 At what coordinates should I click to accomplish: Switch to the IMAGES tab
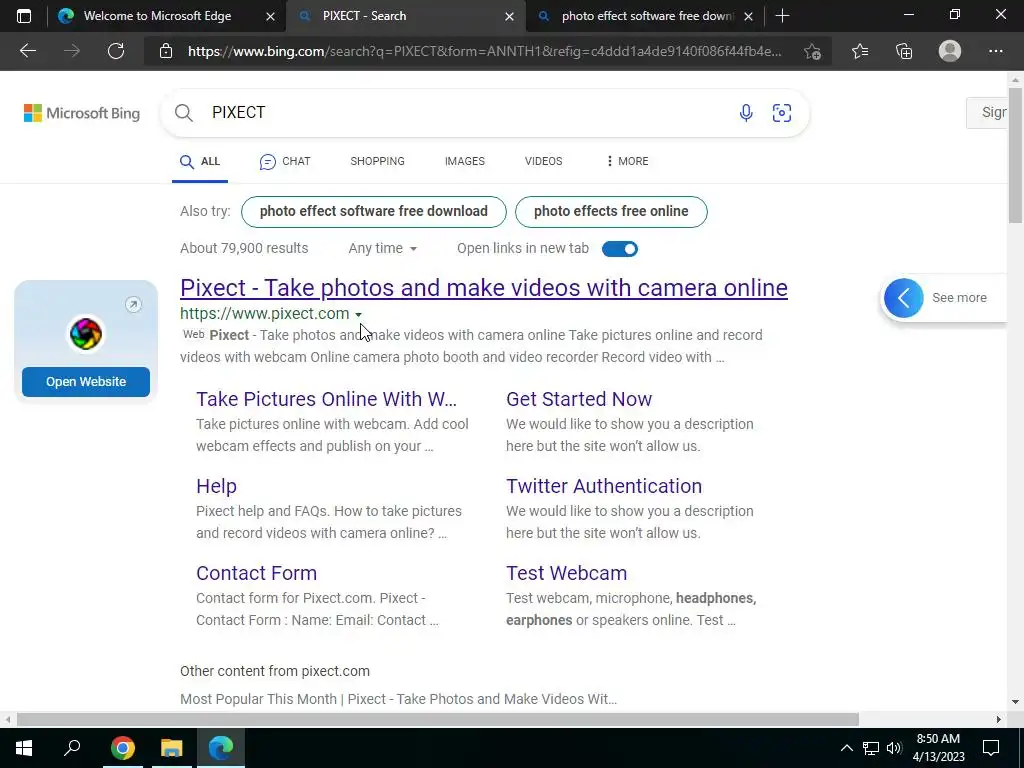465,161
